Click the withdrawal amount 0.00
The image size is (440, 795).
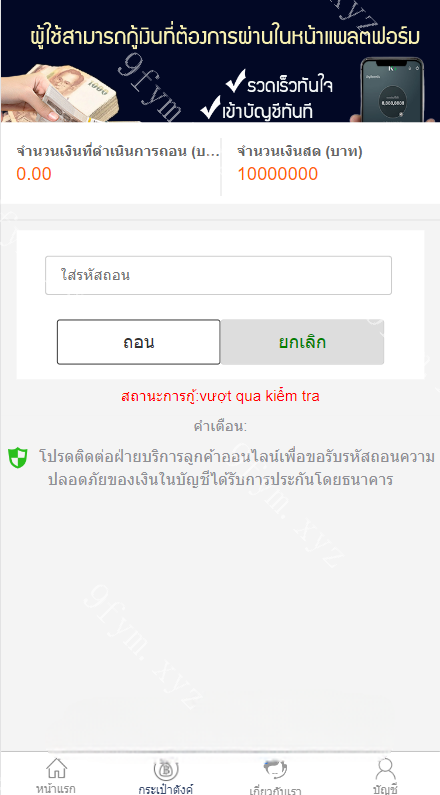click(x=34, y=174)
